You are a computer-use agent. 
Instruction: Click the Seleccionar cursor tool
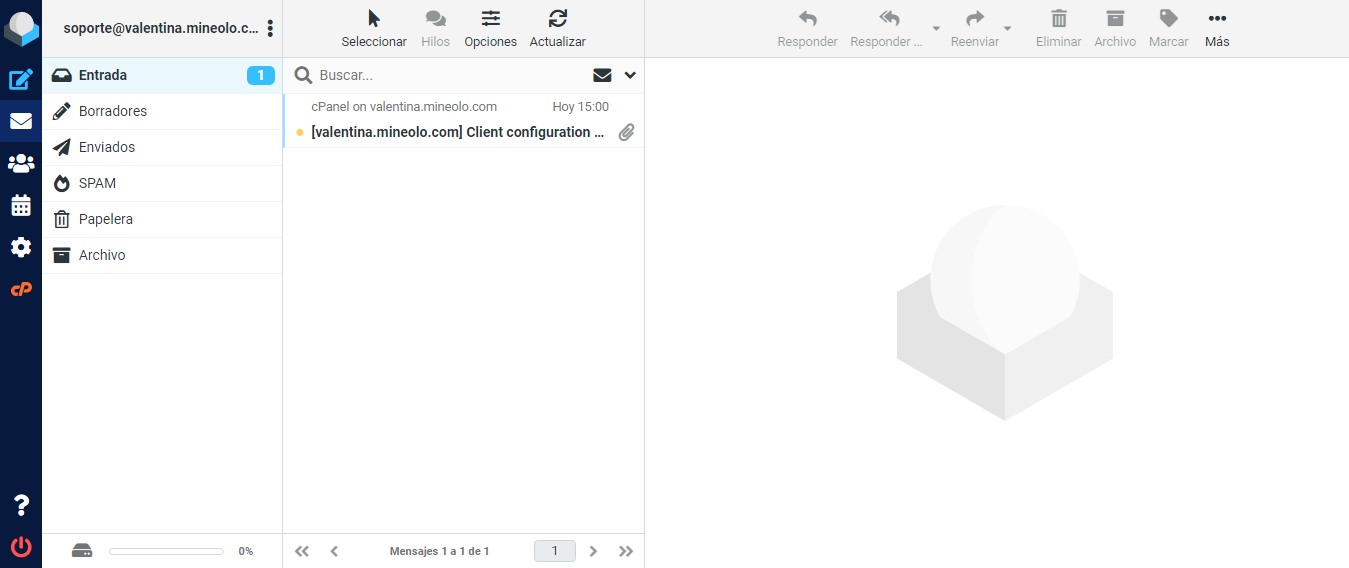tap(374, 29)
